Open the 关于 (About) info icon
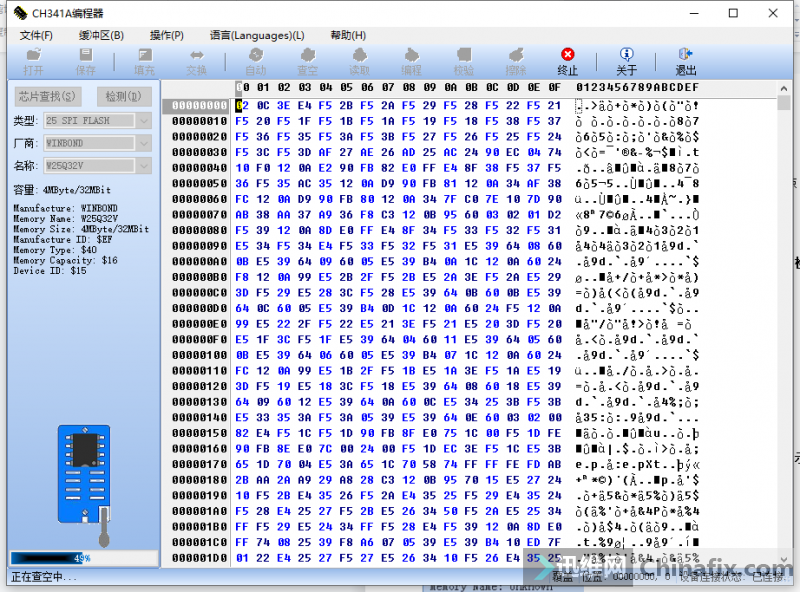This screenshot has width=800, height=592. pos(627,61)
